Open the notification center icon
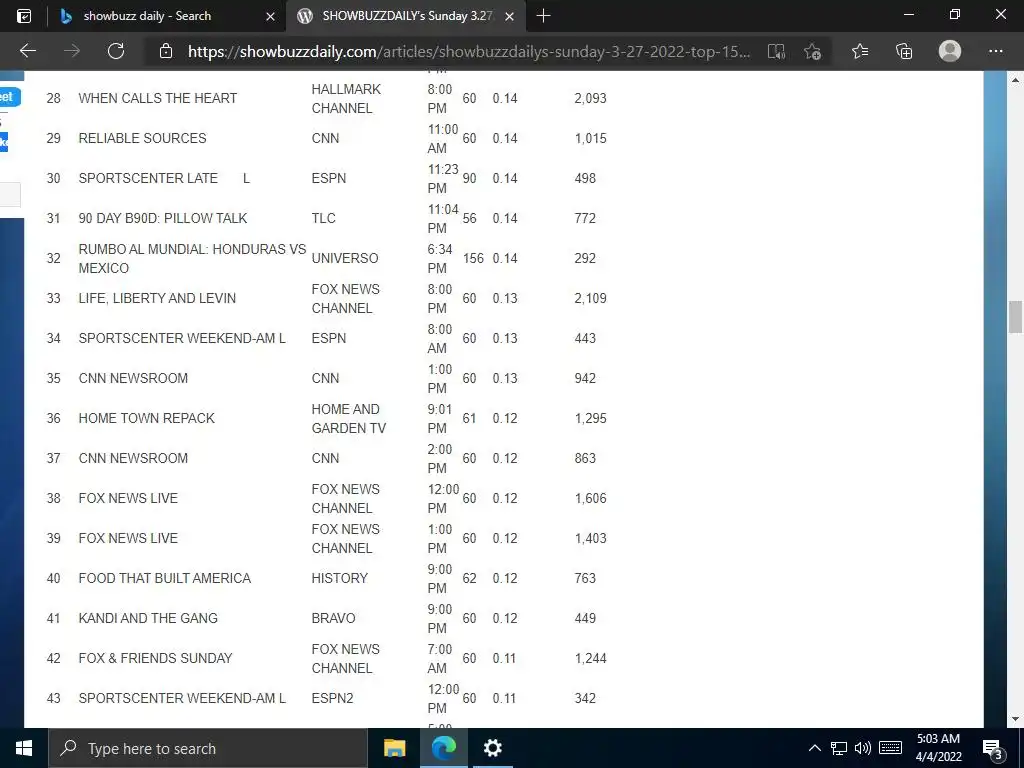Image resolution: width=1024 pixels, height=768 pixels. [x=991, y=748]
